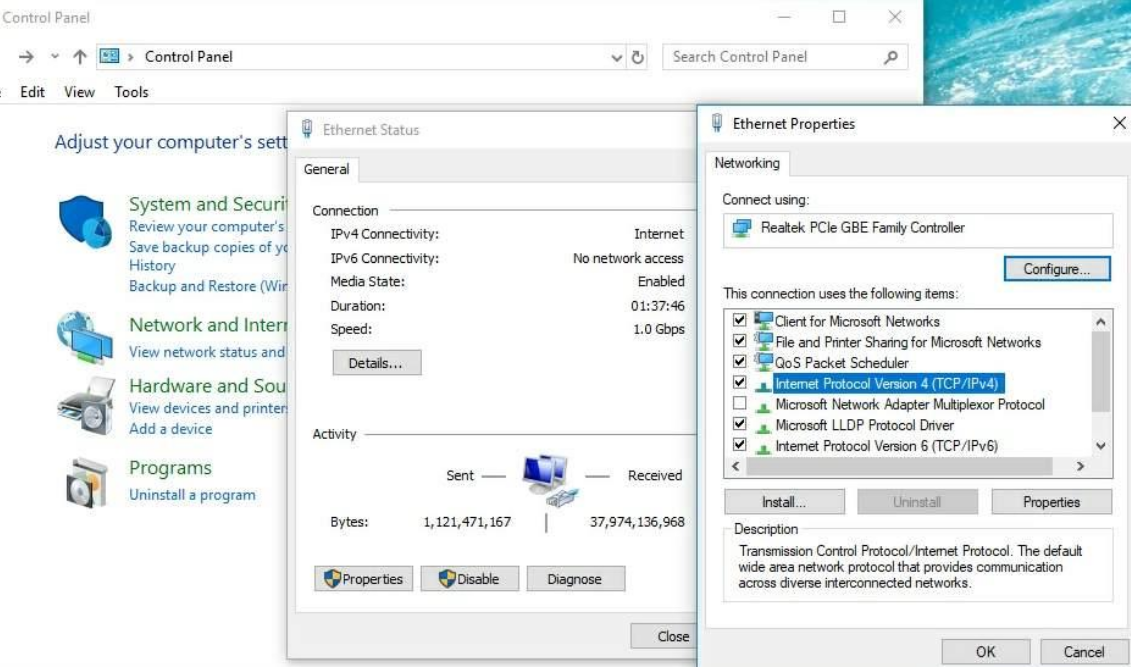The width and height of the screenshot is (1131, 667).
Task: Click the Forward arrow in Control Panel
Action: point(26,56)
